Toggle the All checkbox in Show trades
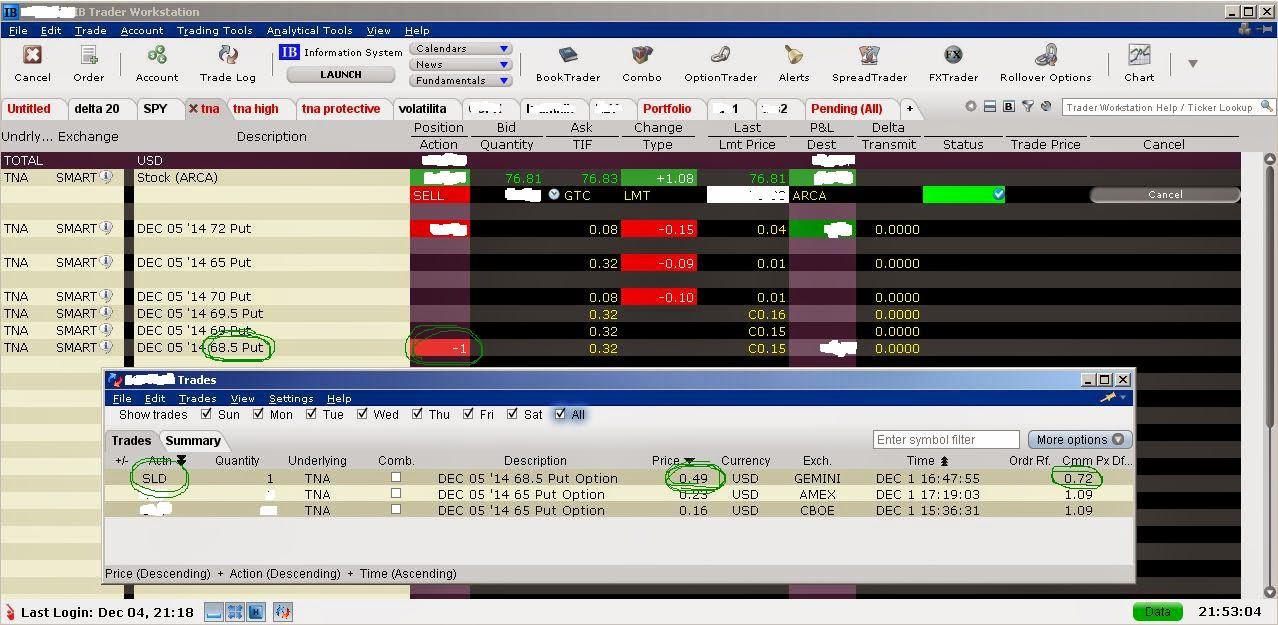 560,414
